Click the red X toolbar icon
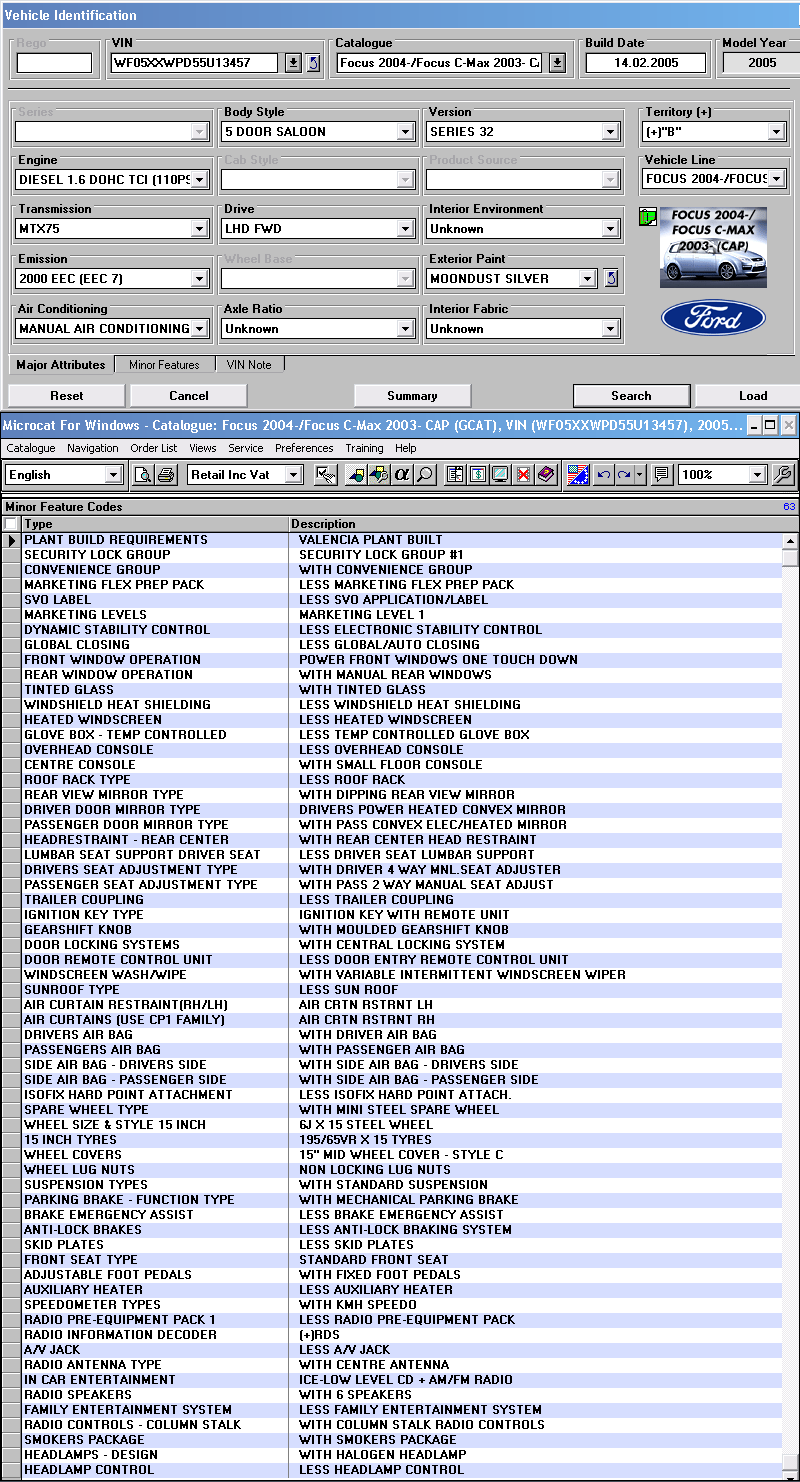This screenshot has height=1482, width=800. click(523, 475)
